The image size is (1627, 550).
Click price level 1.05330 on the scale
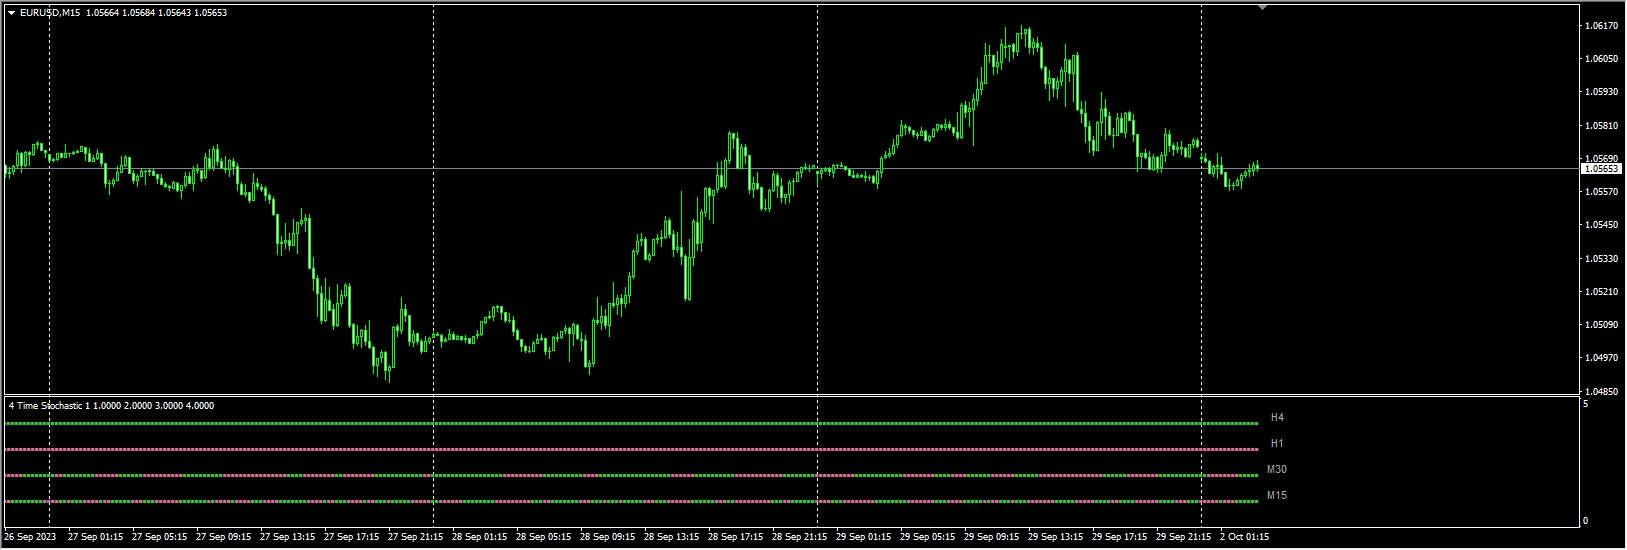(x=1602, y=259)
